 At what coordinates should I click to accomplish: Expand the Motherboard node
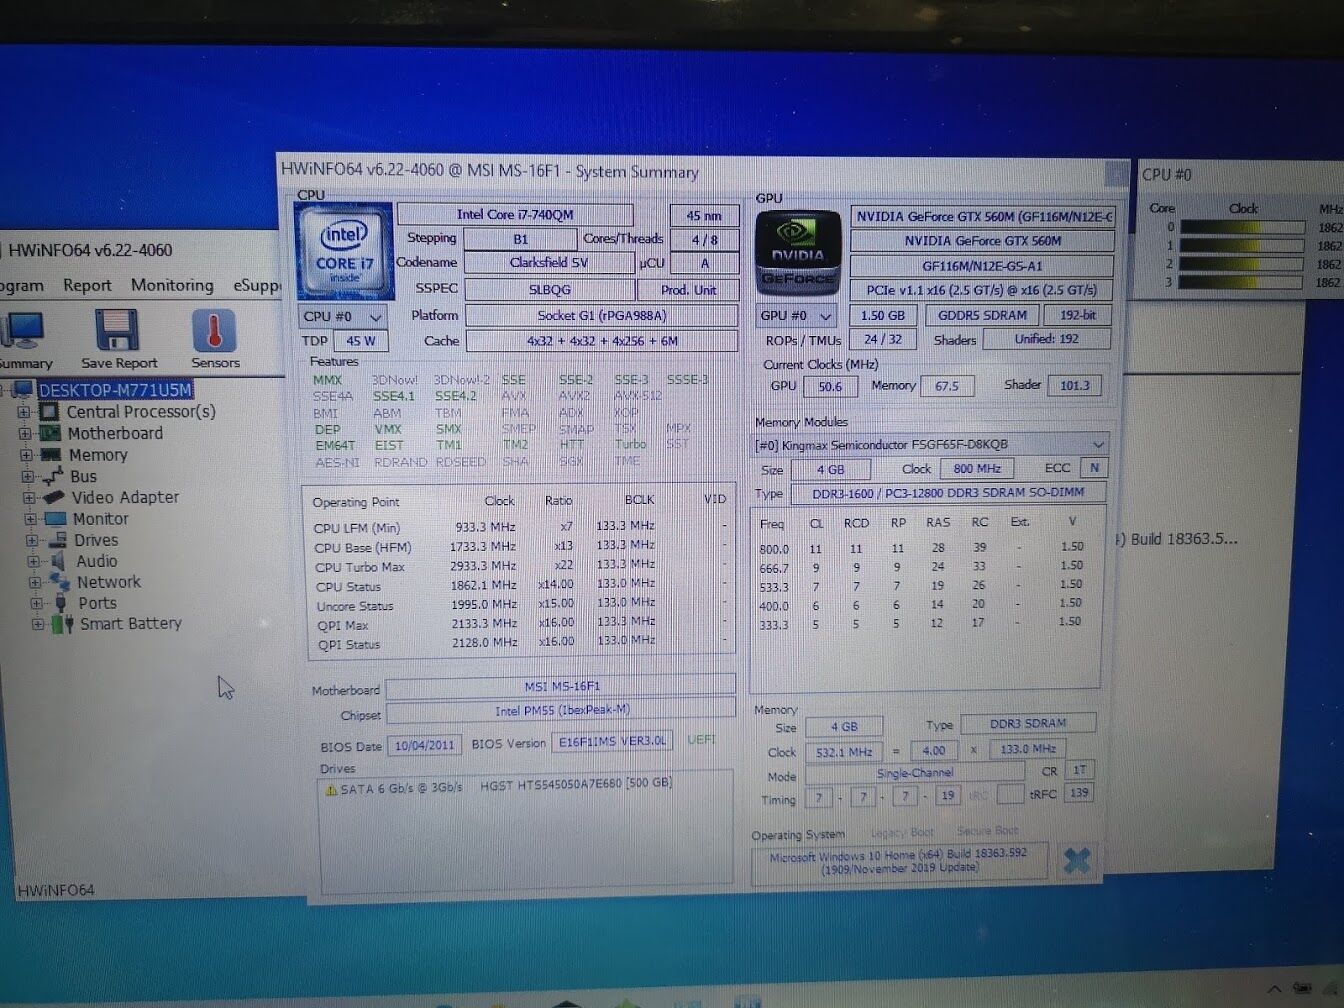pyautogui.click(x=24, y=433)
